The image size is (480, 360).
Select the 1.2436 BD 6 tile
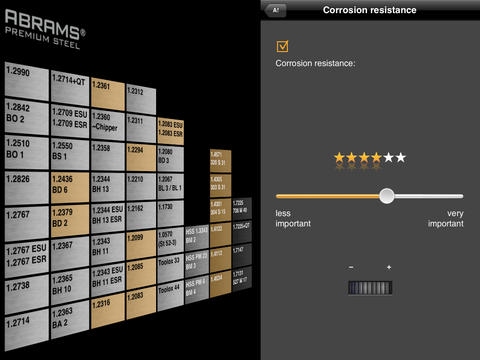coord(70,187)
